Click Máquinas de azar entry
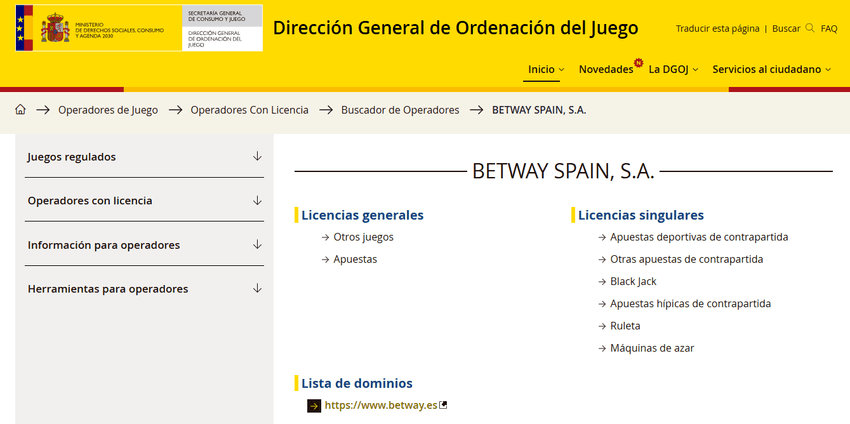Image resolution: width=850 pixels, height=424 pixels. (x=652, y=348)
